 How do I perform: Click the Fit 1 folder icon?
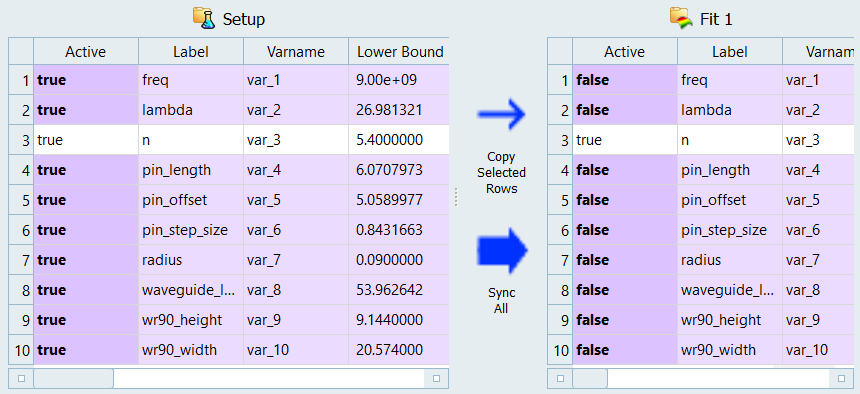tap(681, 18)
